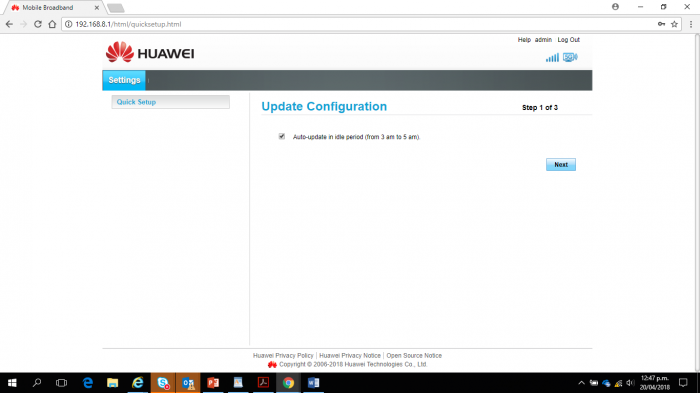This screenshot has height=393, width=700.
Task: Launch Internet Explorer from taskbar
Action: click(138, 383)
